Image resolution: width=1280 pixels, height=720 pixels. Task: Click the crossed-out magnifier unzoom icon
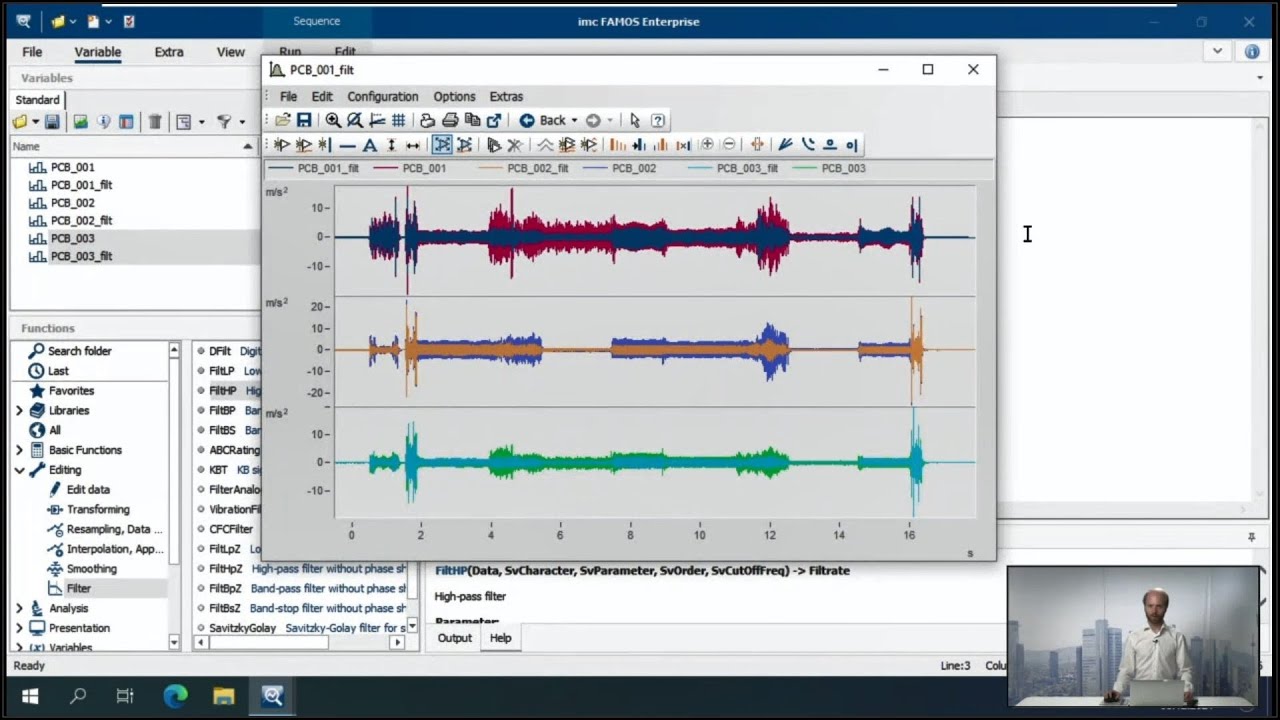pyautogui.click(x=355, y=120)
